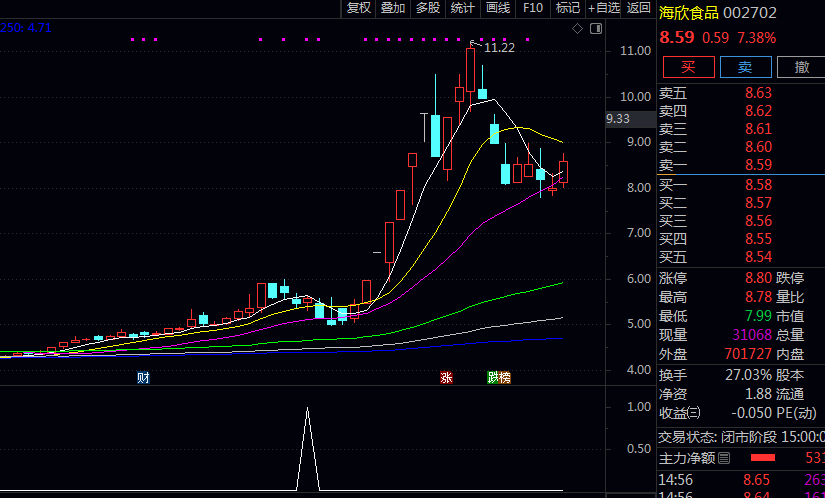Image resolution: width=825 pixels, height=498 pixels.
Task: Select 多股 multi-stock view
Action: [x=428, y=8]
